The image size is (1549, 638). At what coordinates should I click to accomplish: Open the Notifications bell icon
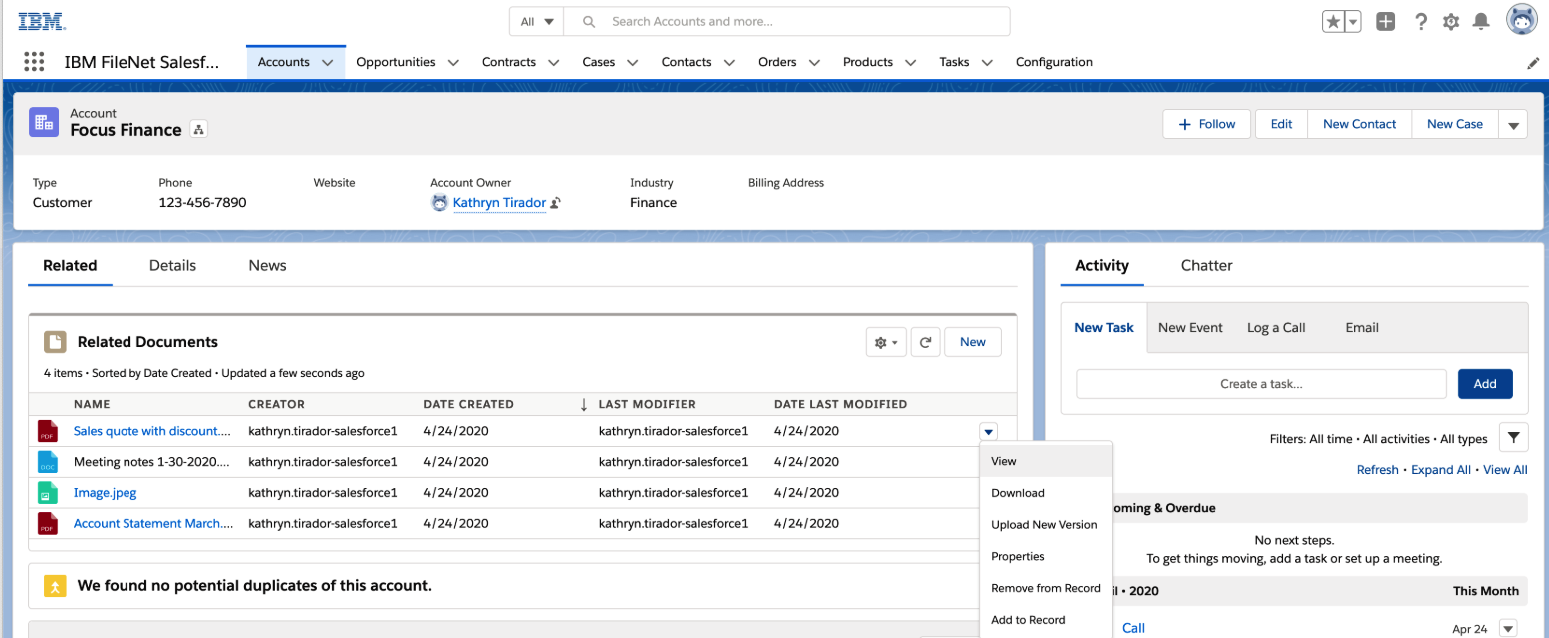[1481, 22]
